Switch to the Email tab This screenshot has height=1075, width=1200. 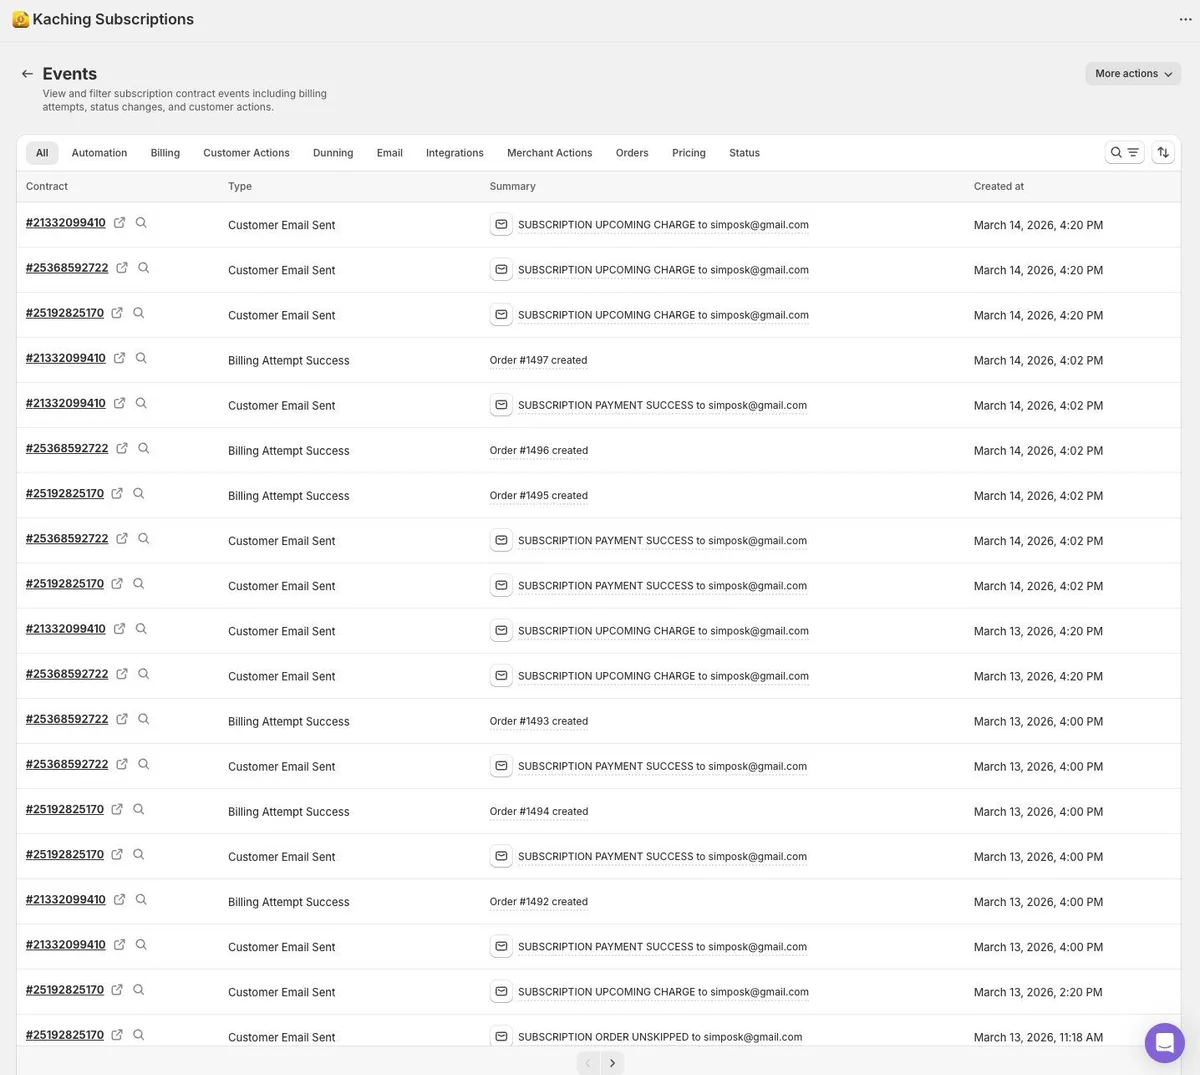390,153
